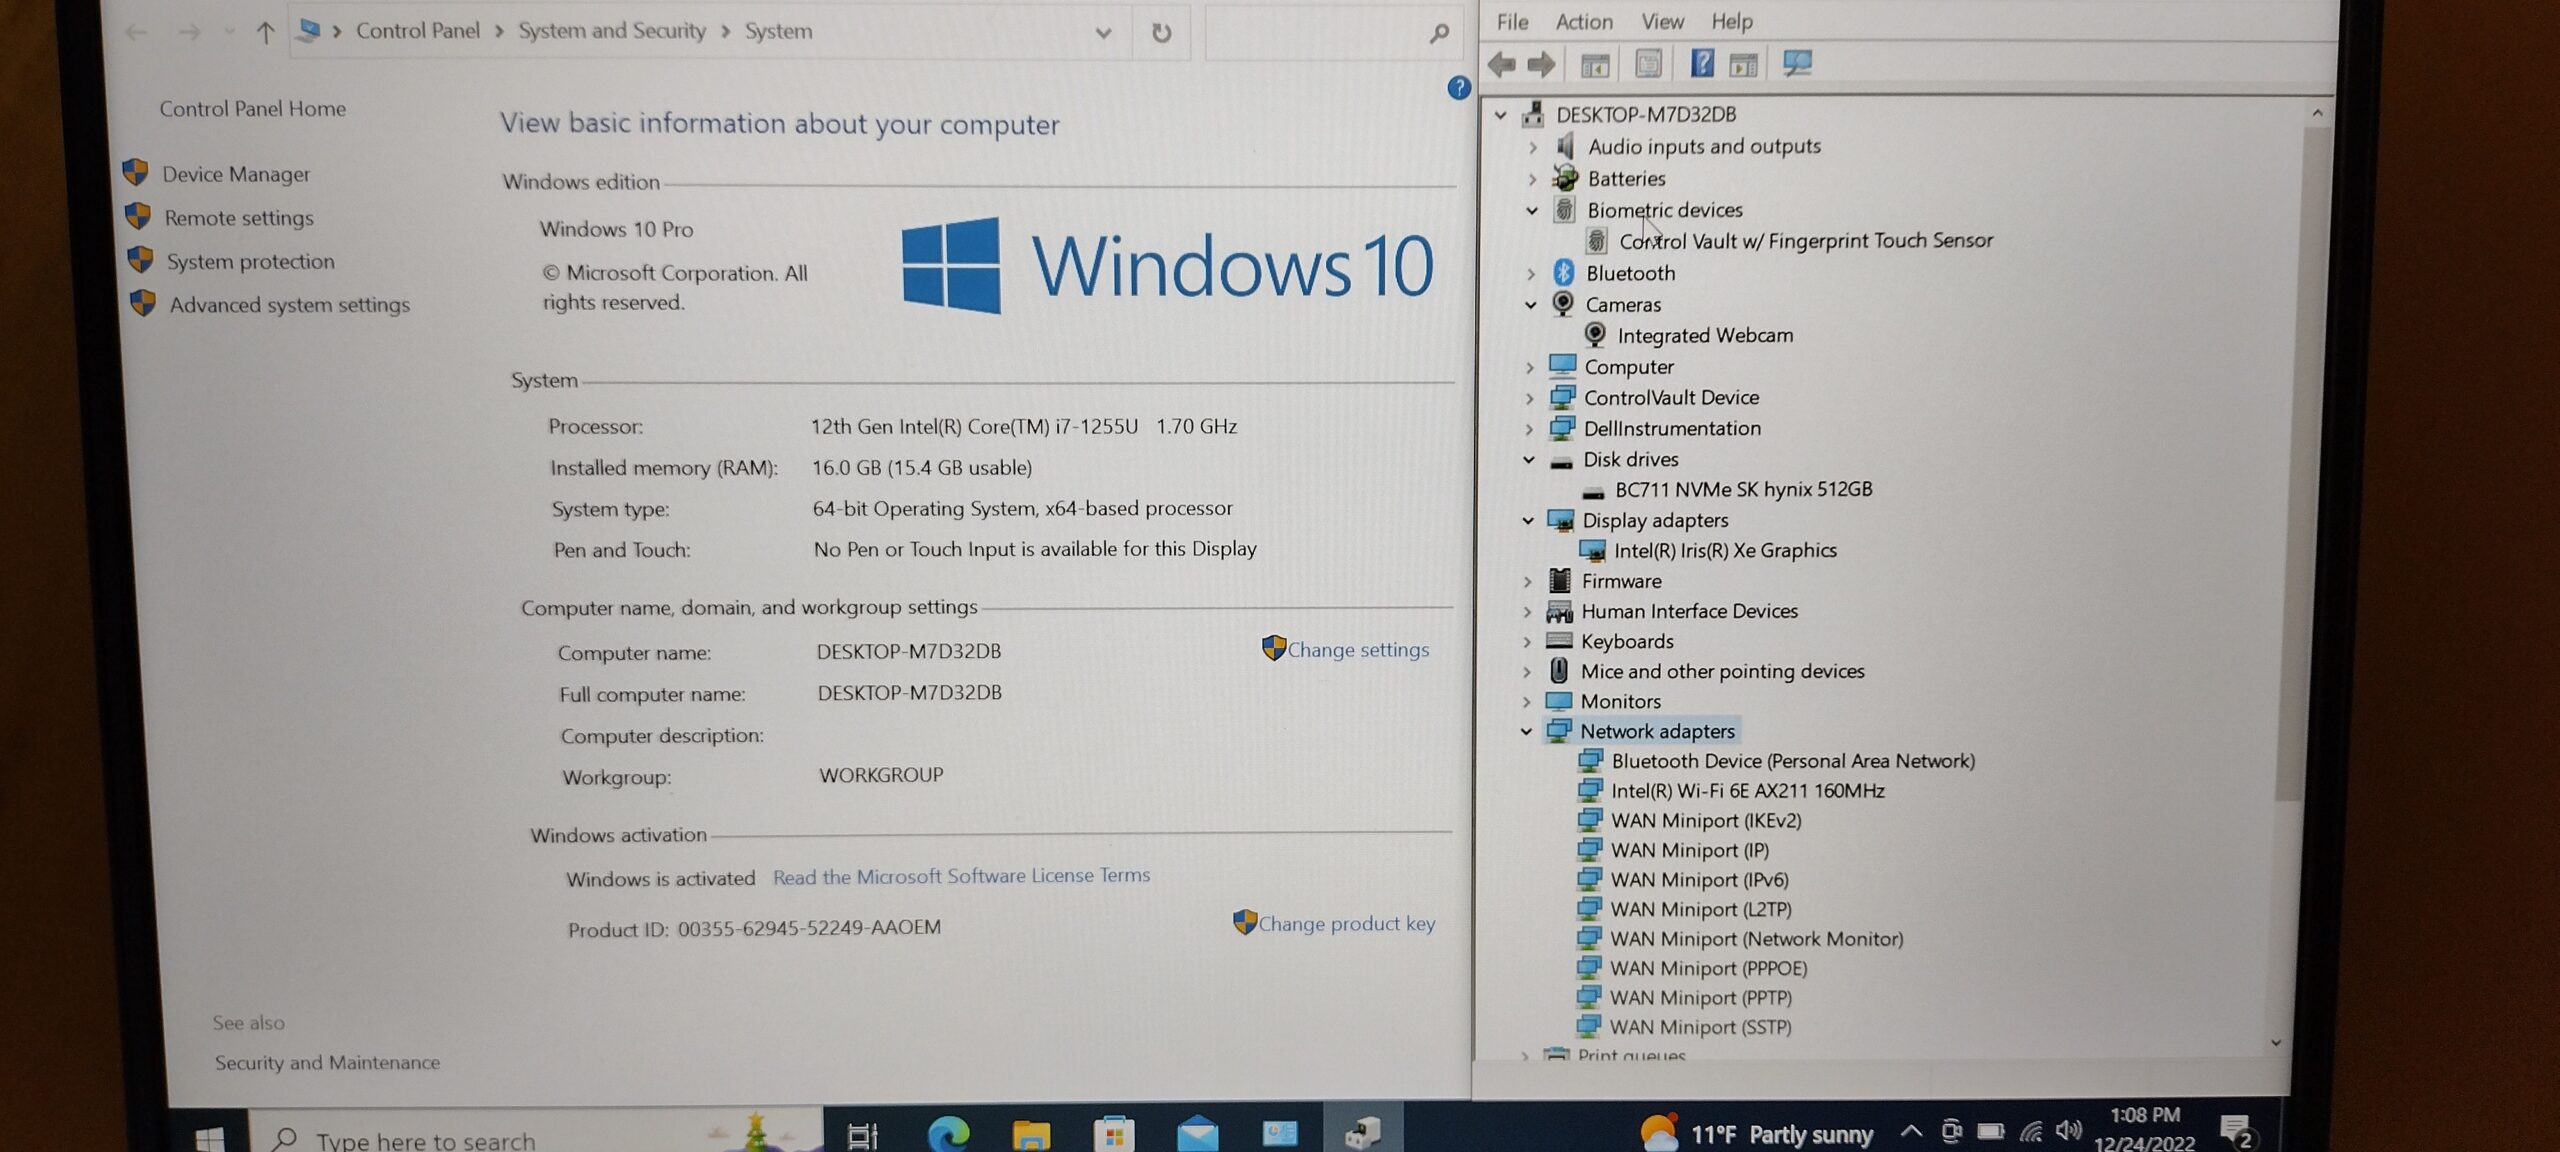Click Scan for hardware changes monitor icon
Viewport: 2560px width, 1152px height.
(1797, 64)
